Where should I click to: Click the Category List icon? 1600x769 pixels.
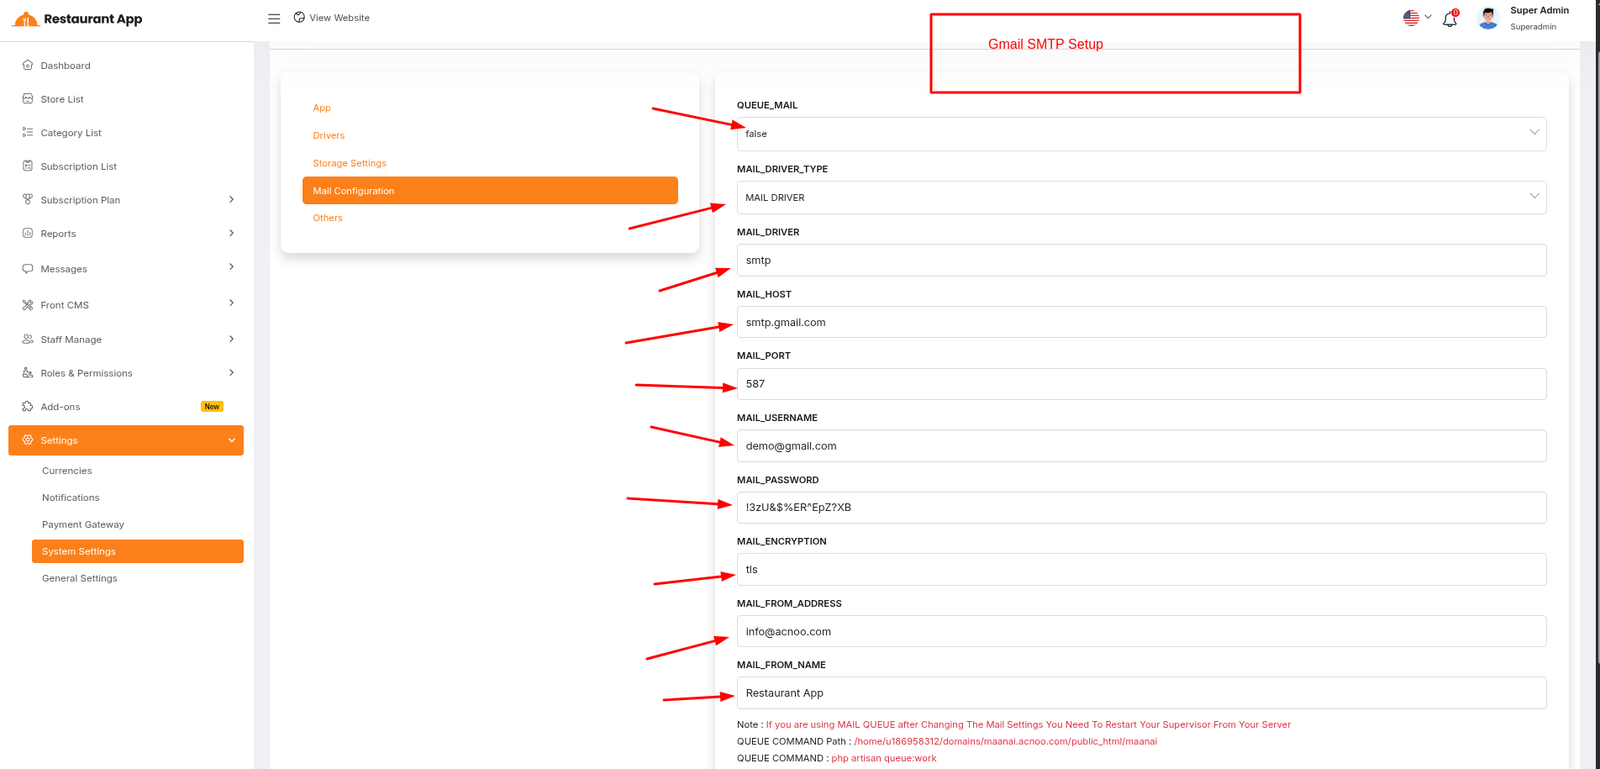(x=28, y=132)
